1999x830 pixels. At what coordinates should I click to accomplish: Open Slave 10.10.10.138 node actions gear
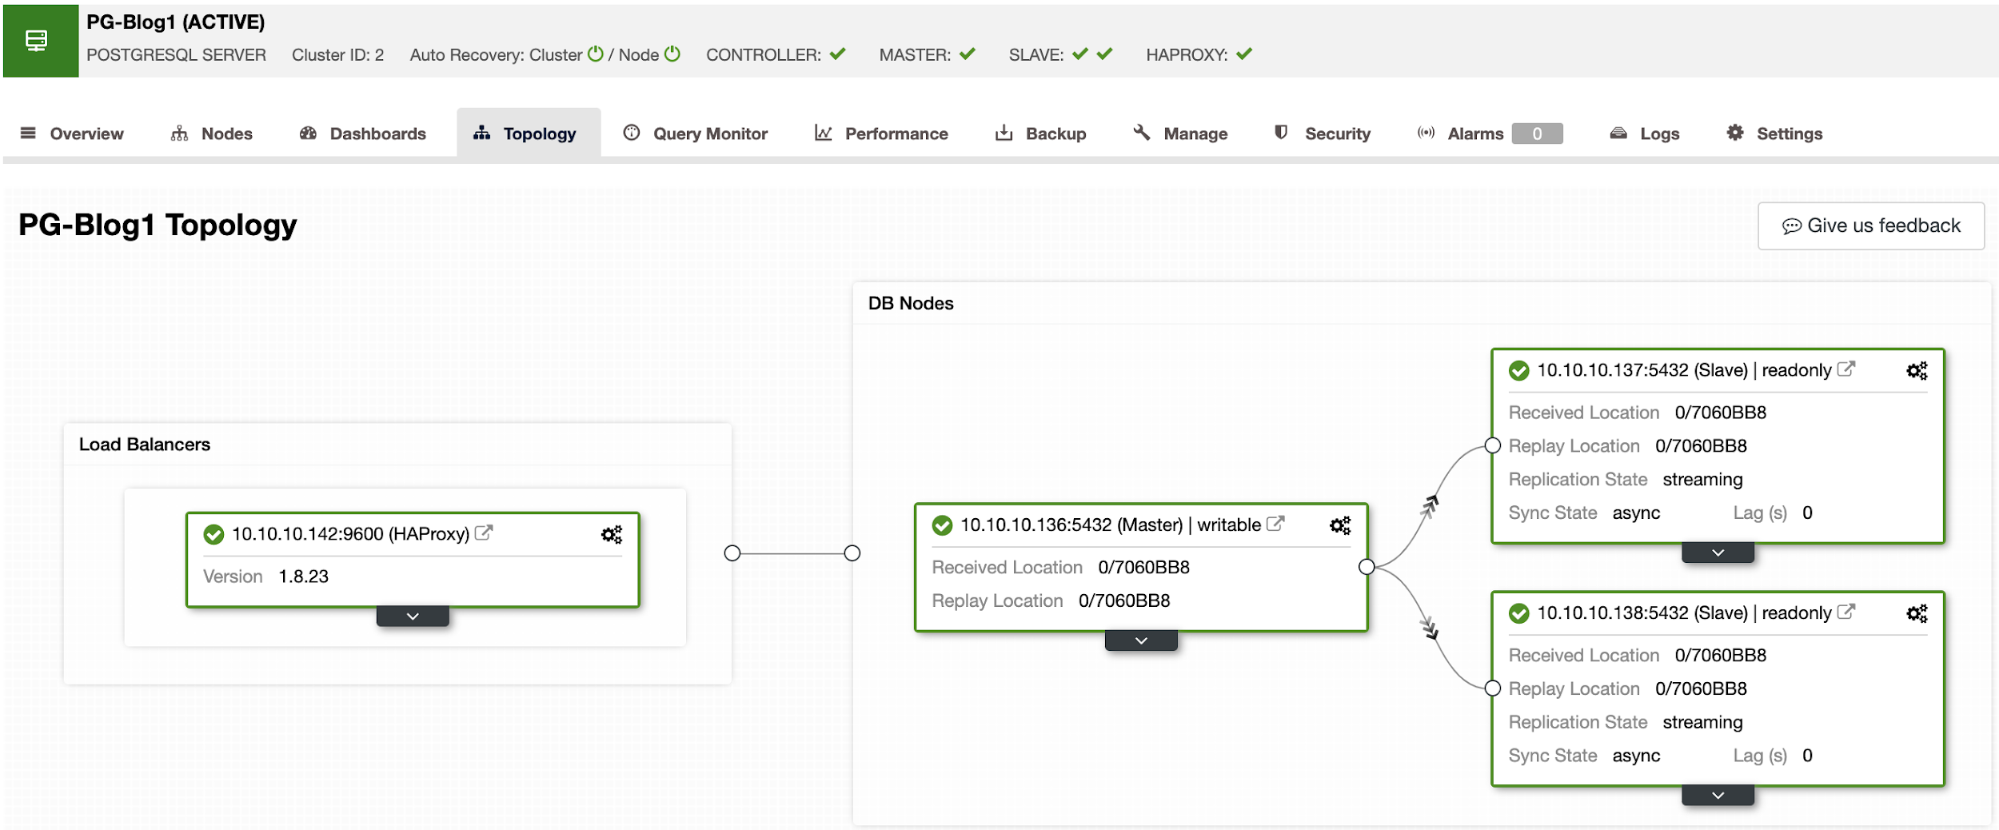click(1917, 614)
